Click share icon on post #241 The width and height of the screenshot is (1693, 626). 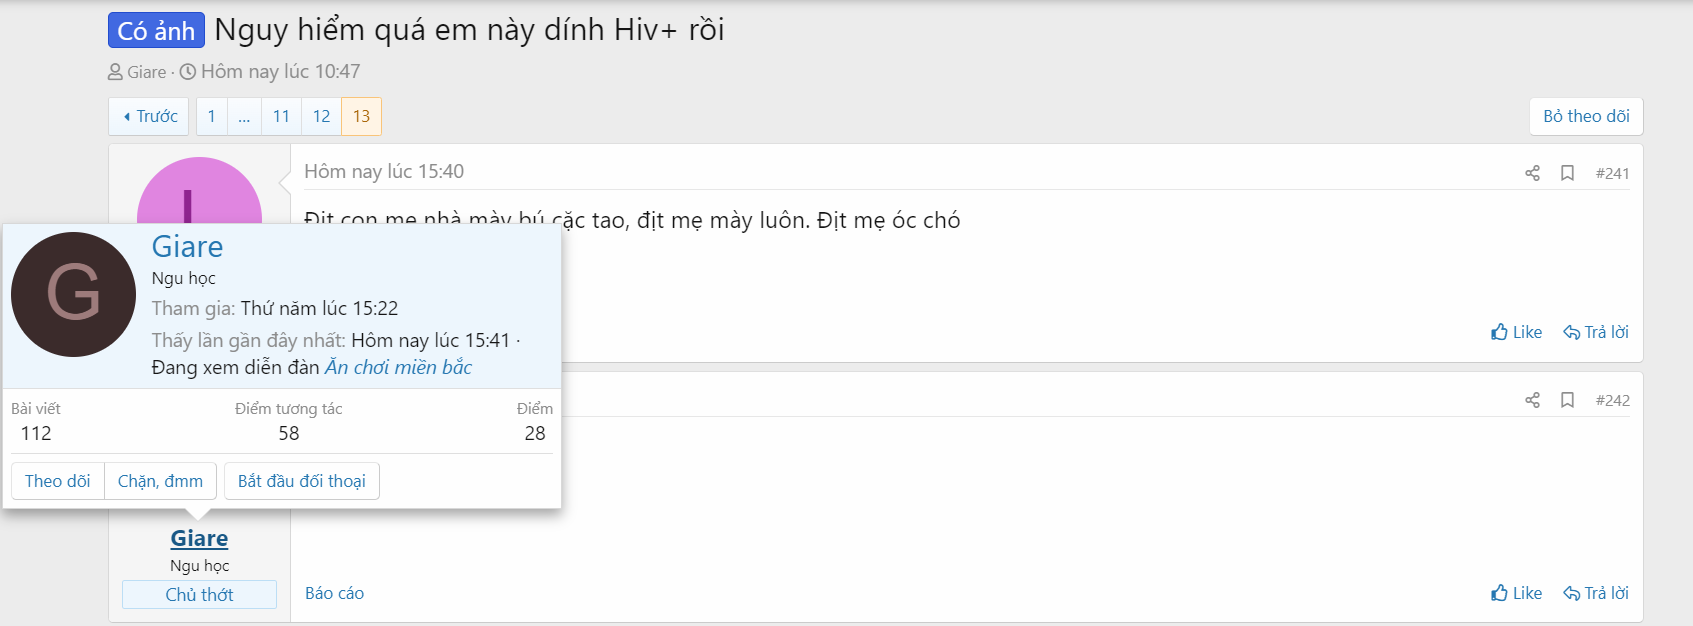click(x=1532, y=173)
